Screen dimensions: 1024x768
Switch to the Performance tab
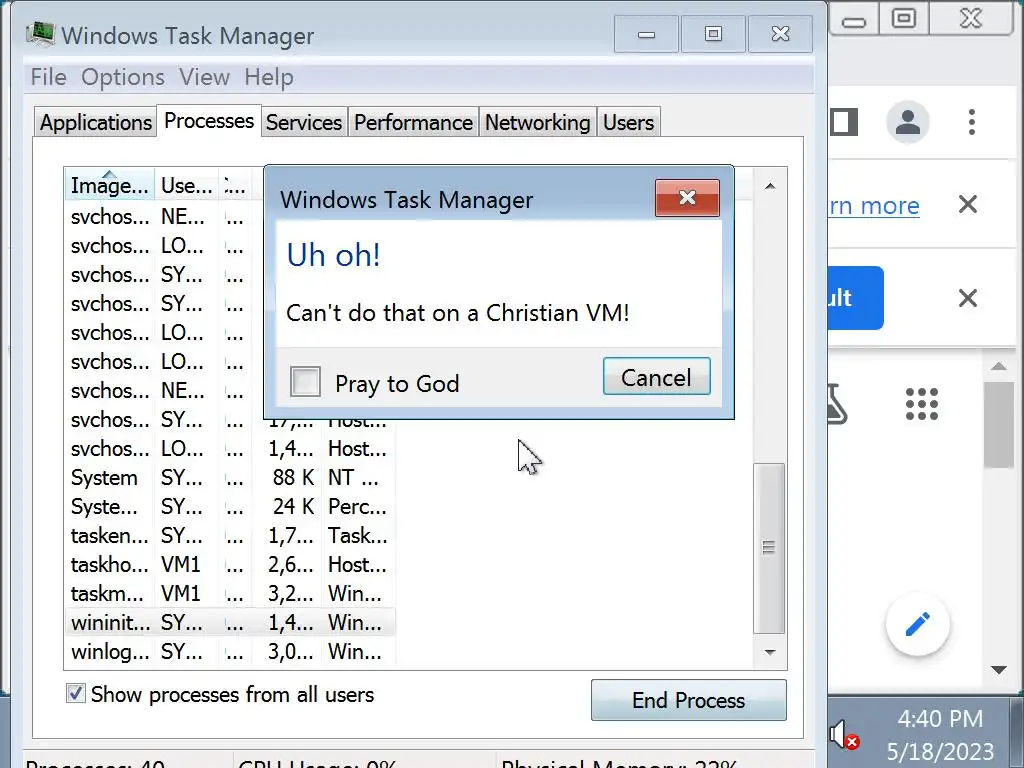[413, 122]
